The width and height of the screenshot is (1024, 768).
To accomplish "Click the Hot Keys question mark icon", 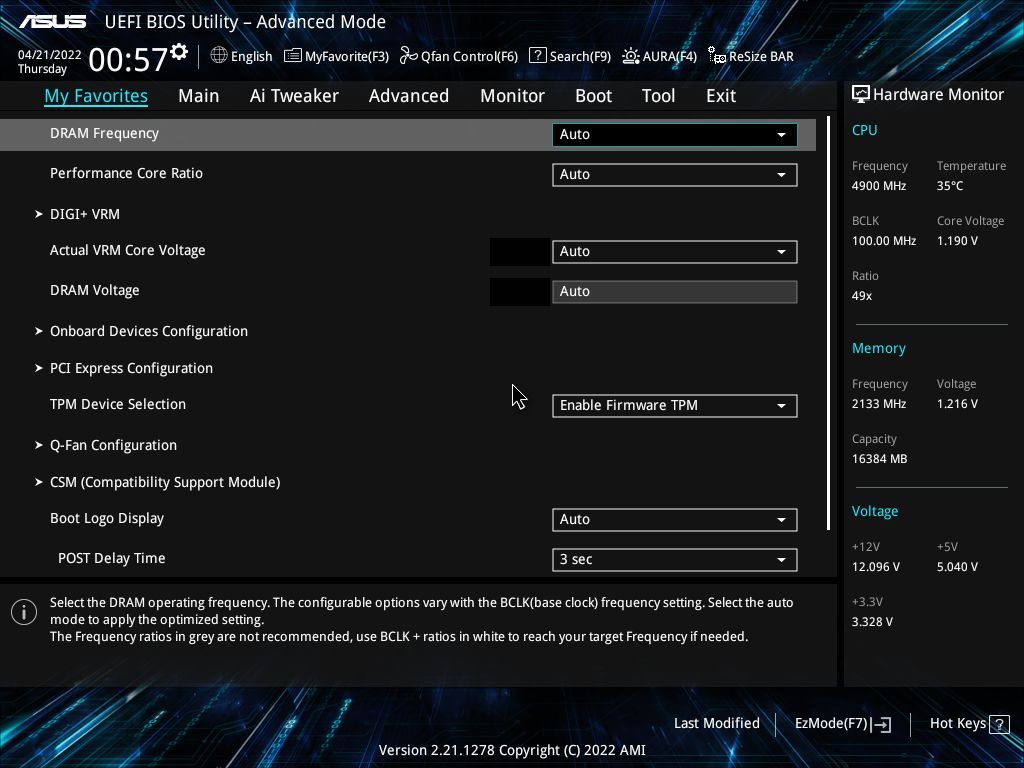I will tap(999, 724).
